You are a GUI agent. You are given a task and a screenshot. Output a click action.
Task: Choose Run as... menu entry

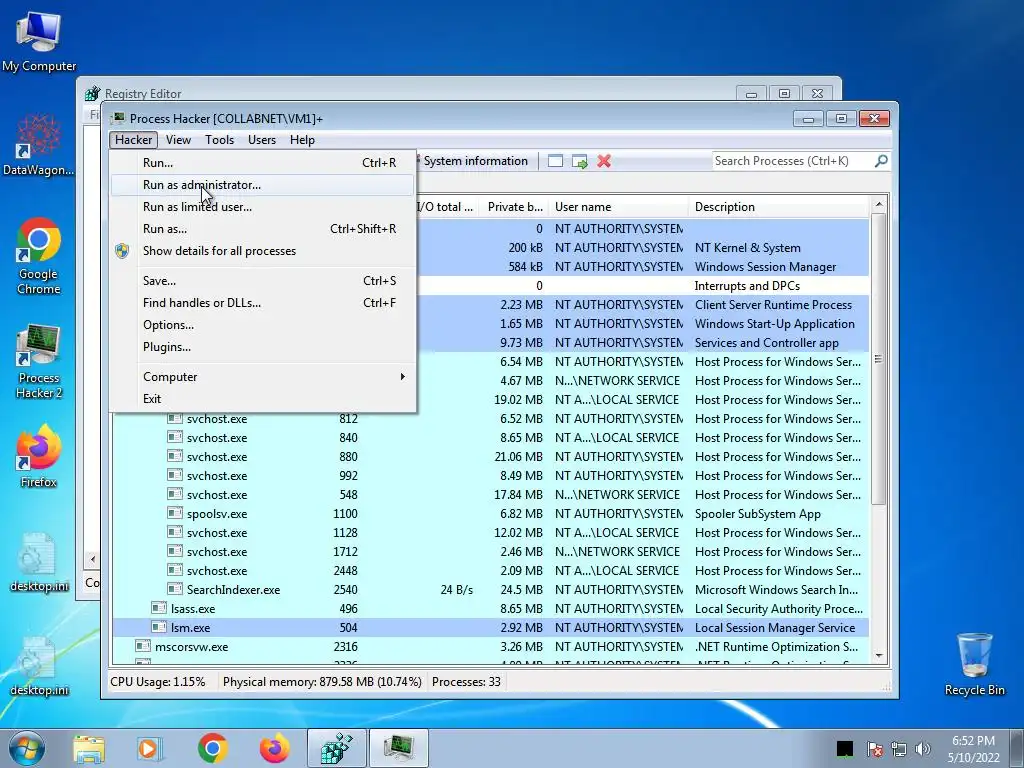(x=263, y=229)
